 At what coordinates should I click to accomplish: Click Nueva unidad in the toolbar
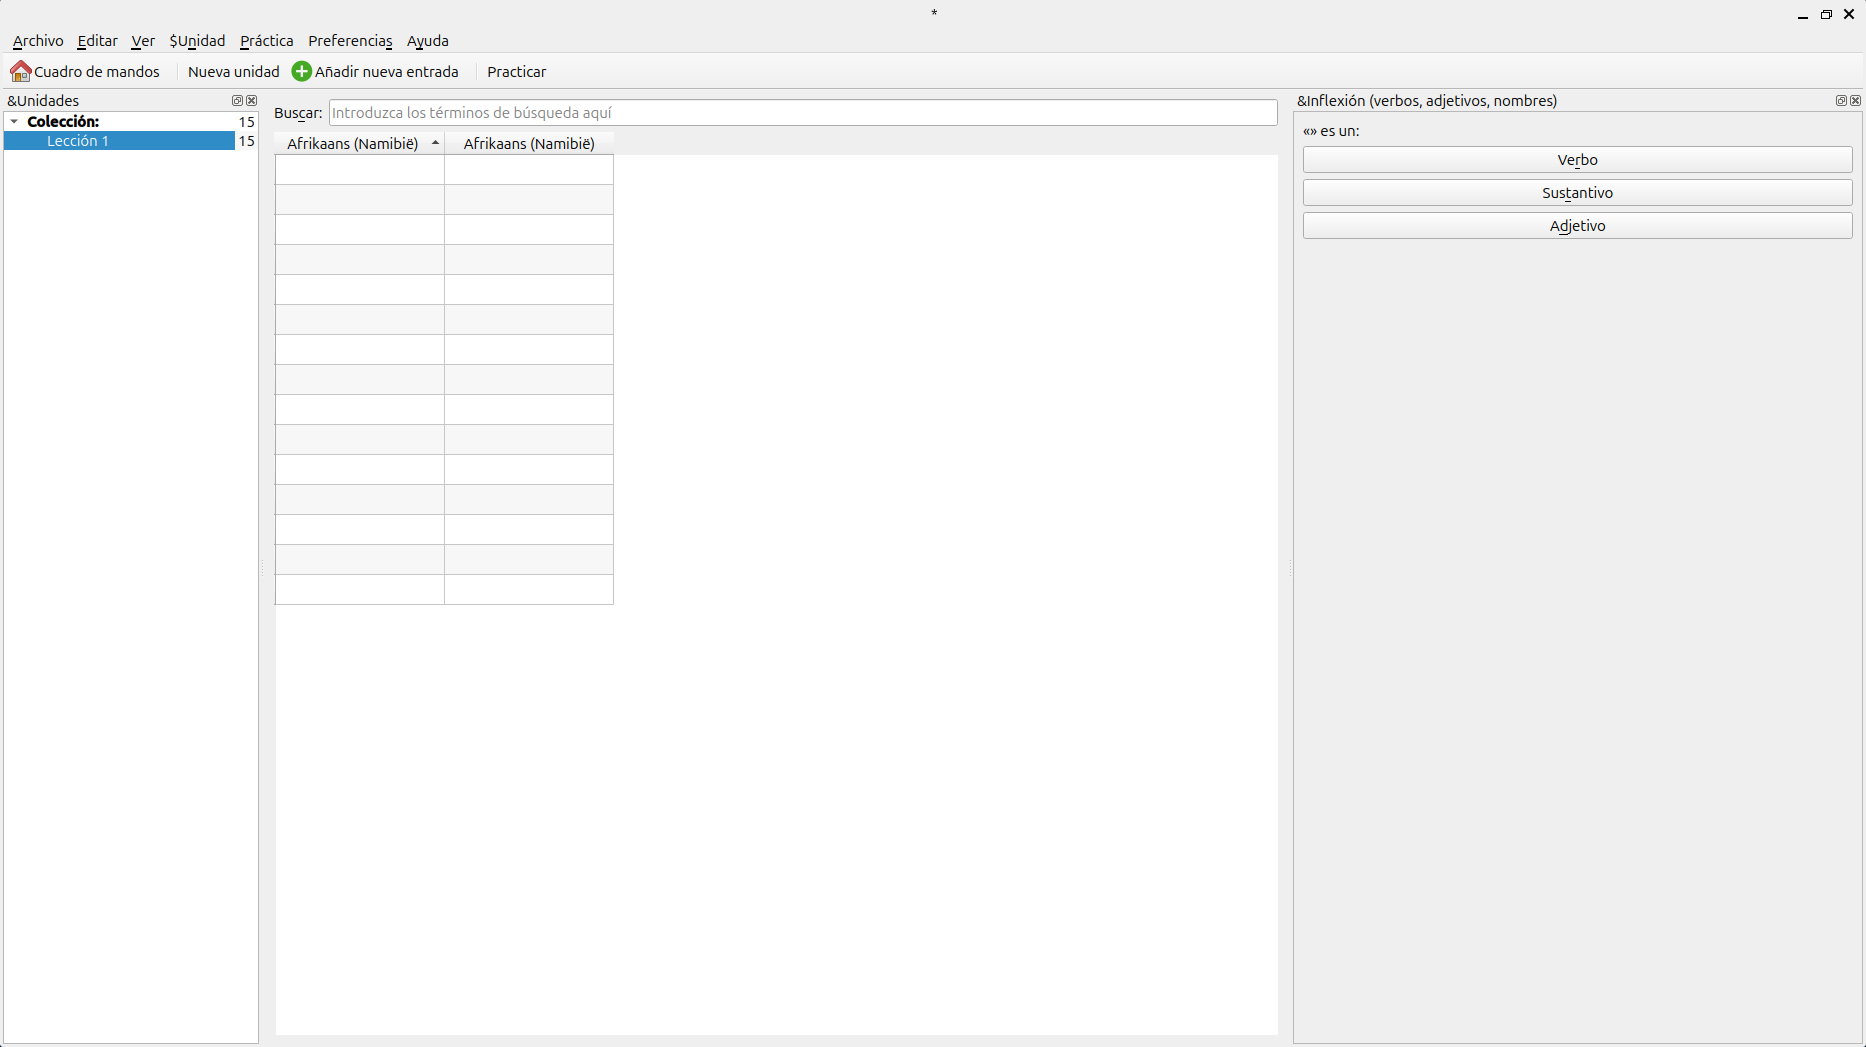tap(233, 72)
